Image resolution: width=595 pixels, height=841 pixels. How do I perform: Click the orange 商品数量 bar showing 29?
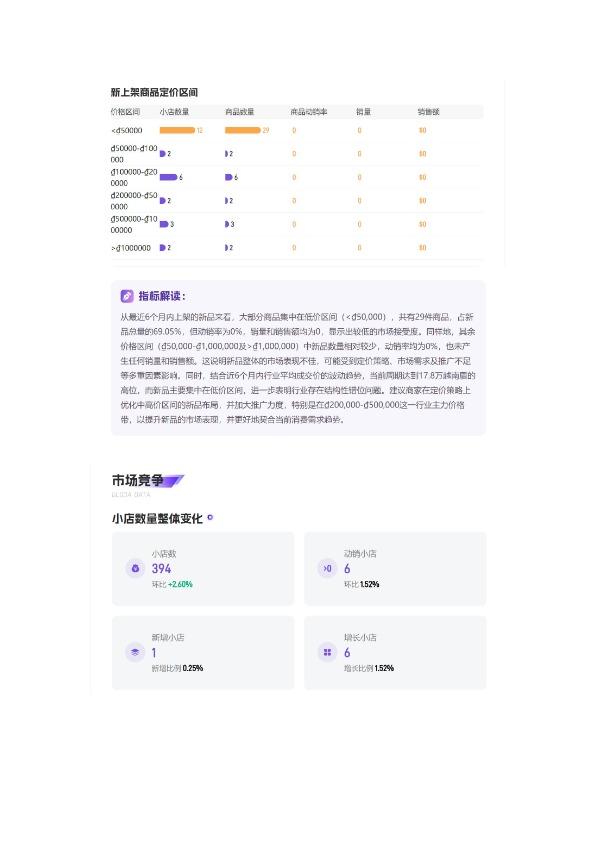(x=243, y=130)
